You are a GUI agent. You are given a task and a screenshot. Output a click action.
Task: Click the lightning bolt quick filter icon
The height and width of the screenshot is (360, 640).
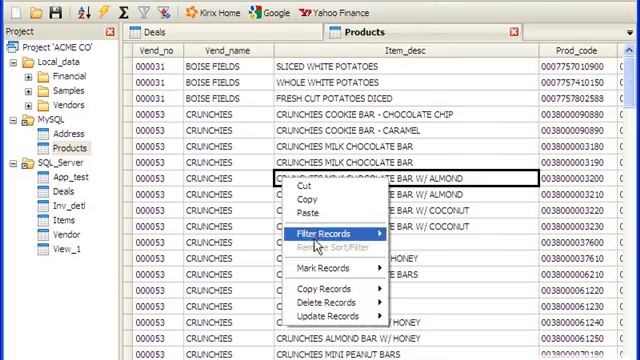[104, 12]
